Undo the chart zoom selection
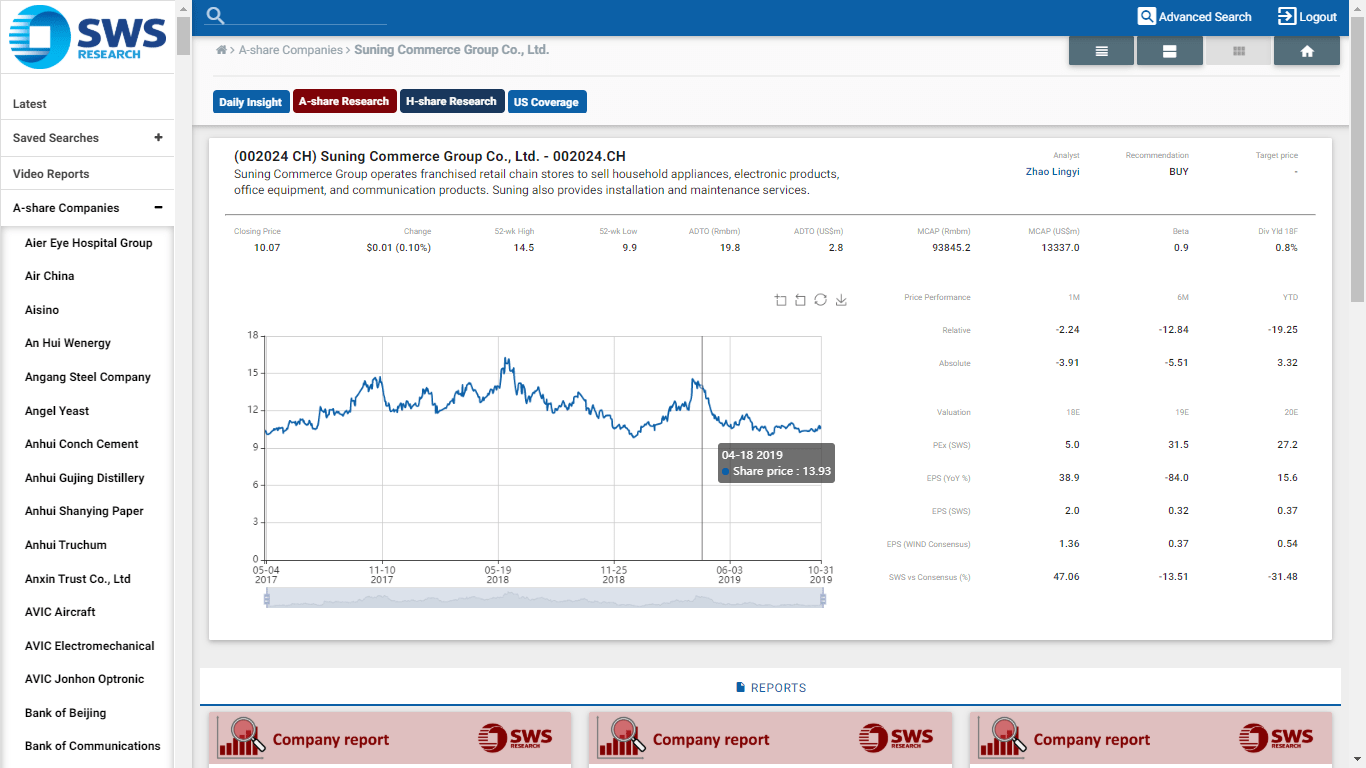This screenshot has height=768, width=1366. coord(800,300)
